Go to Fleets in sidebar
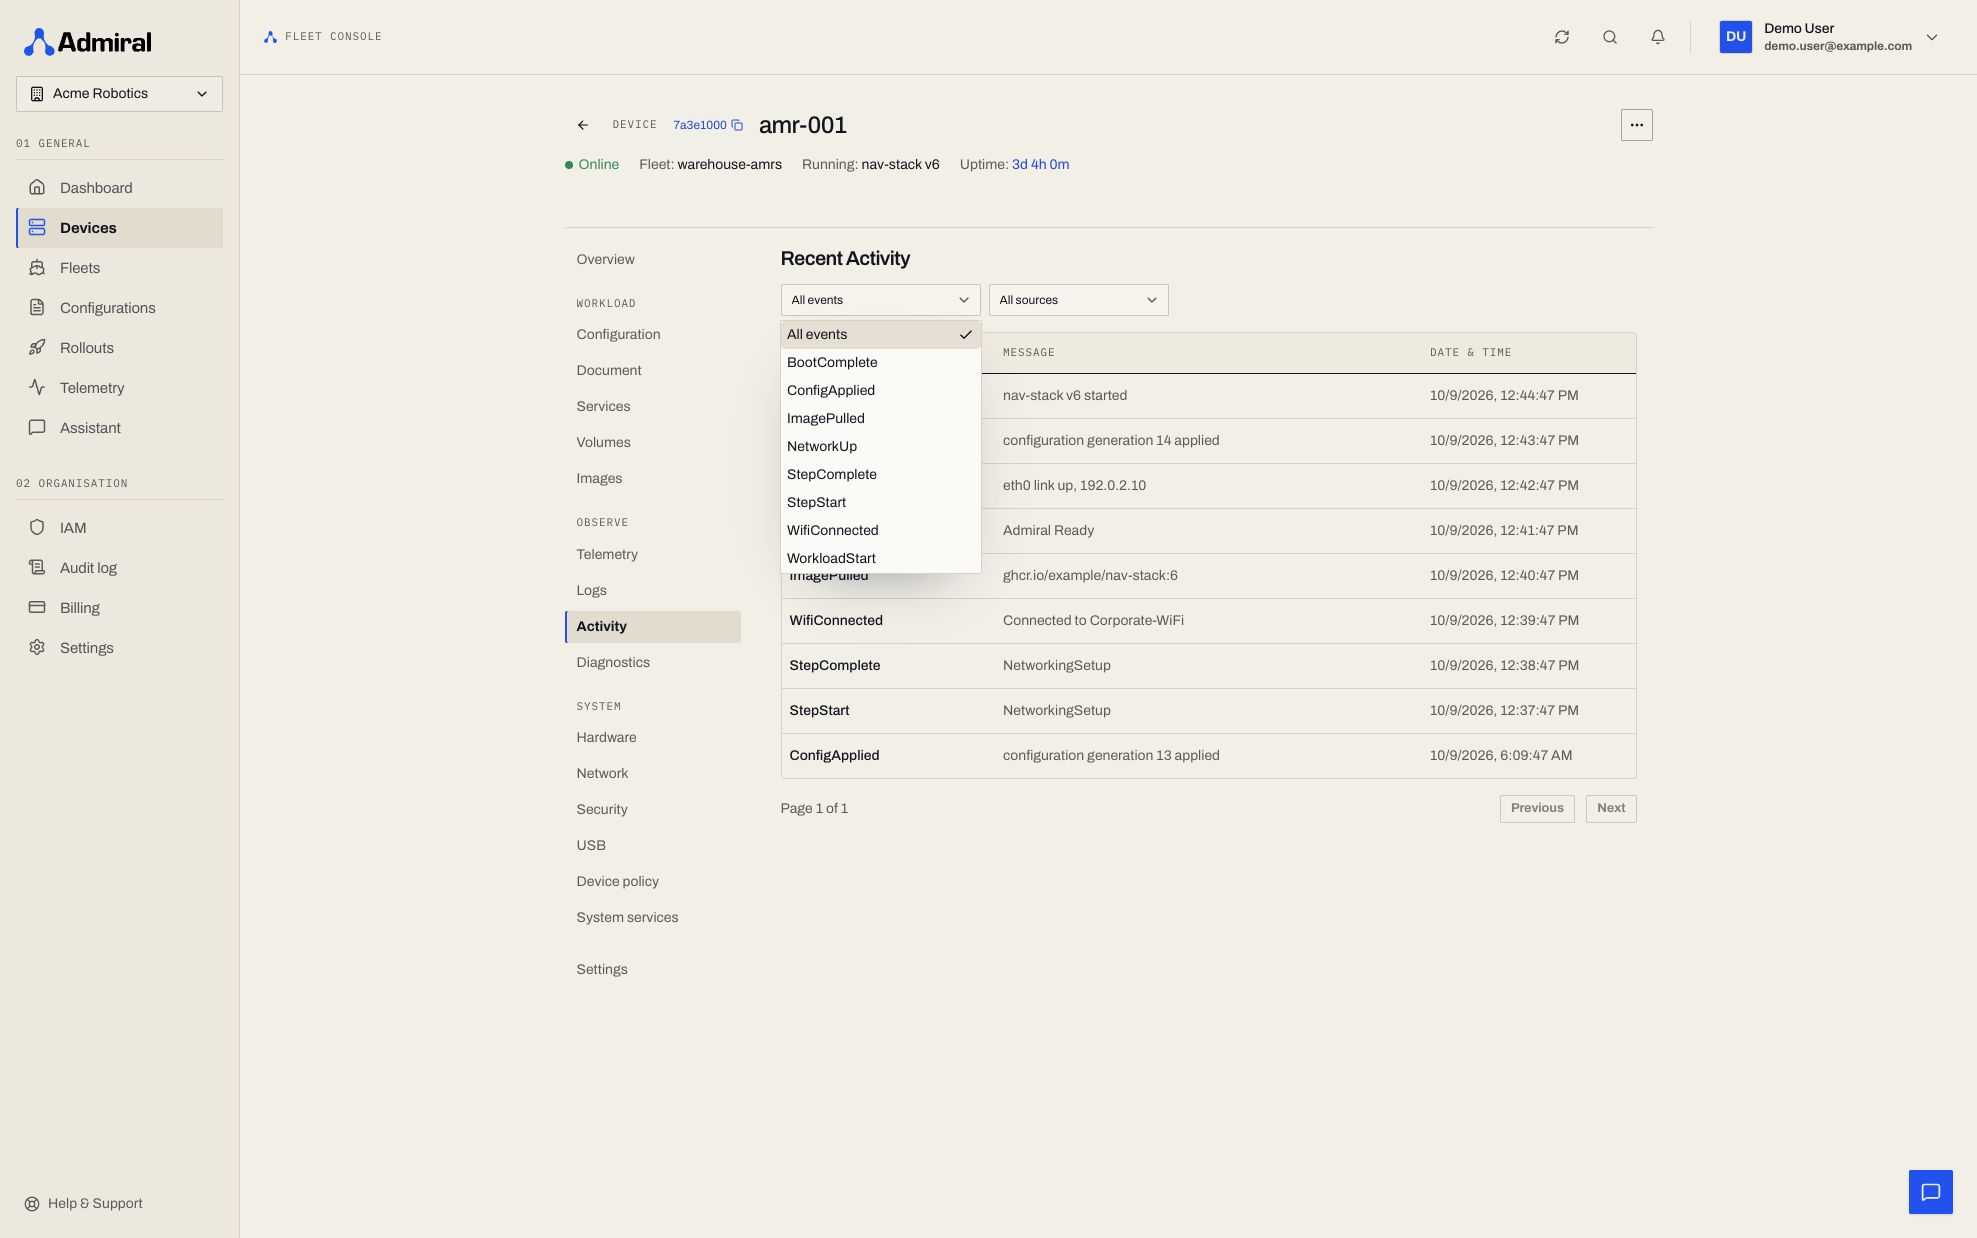This screenshot has height=1238, width=1977. pyautogui.click(x=119, y=268)
